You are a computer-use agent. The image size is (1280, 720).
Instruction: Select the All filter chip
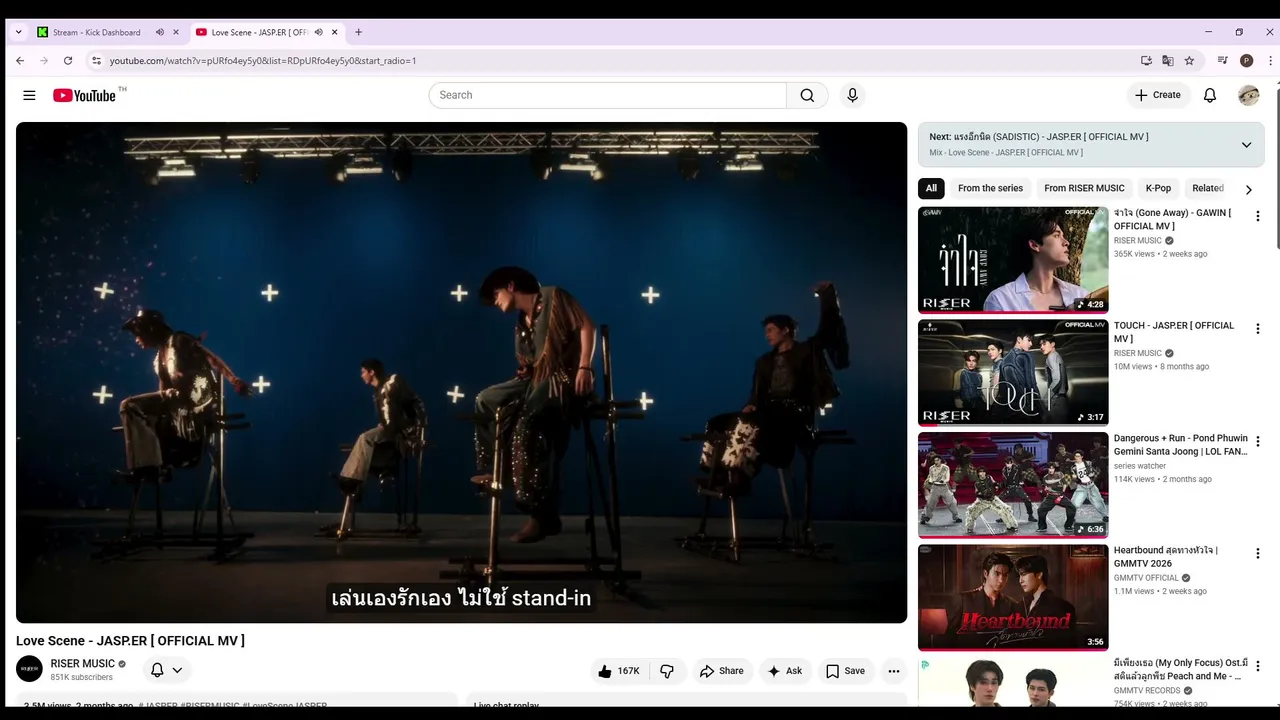tap(931, 188)
